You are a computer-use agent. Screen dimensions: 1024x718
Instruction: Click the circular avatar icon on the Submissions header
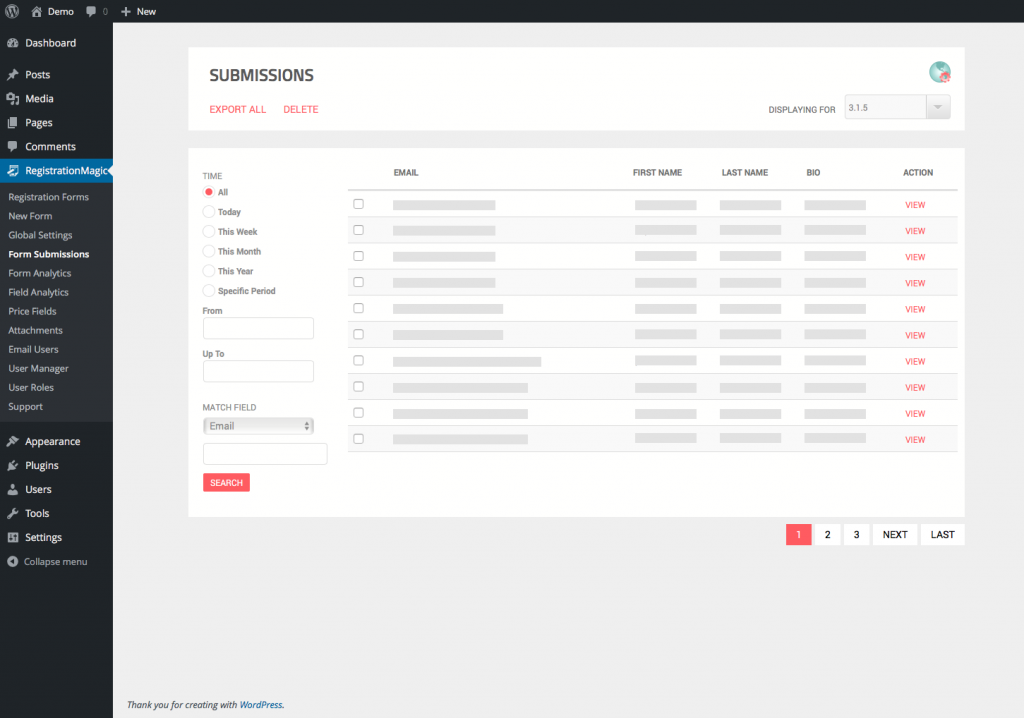(940, 72)
